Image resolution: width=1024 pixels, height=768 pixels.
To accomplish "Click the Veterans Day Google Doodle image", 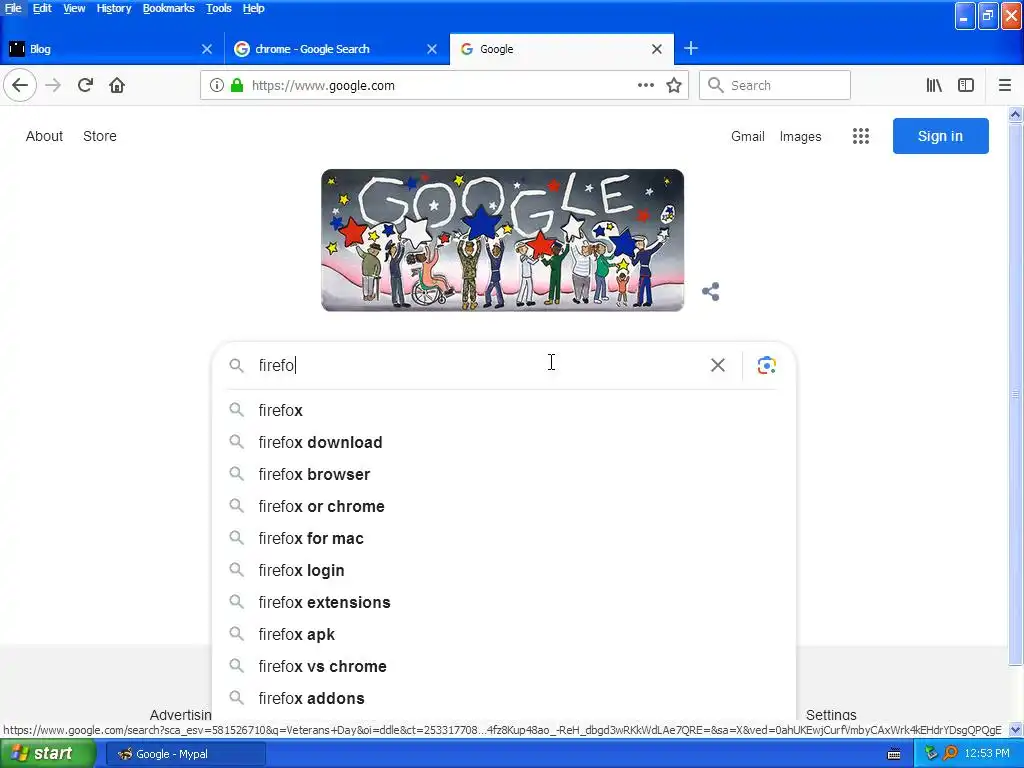I will tap(502, 240).
